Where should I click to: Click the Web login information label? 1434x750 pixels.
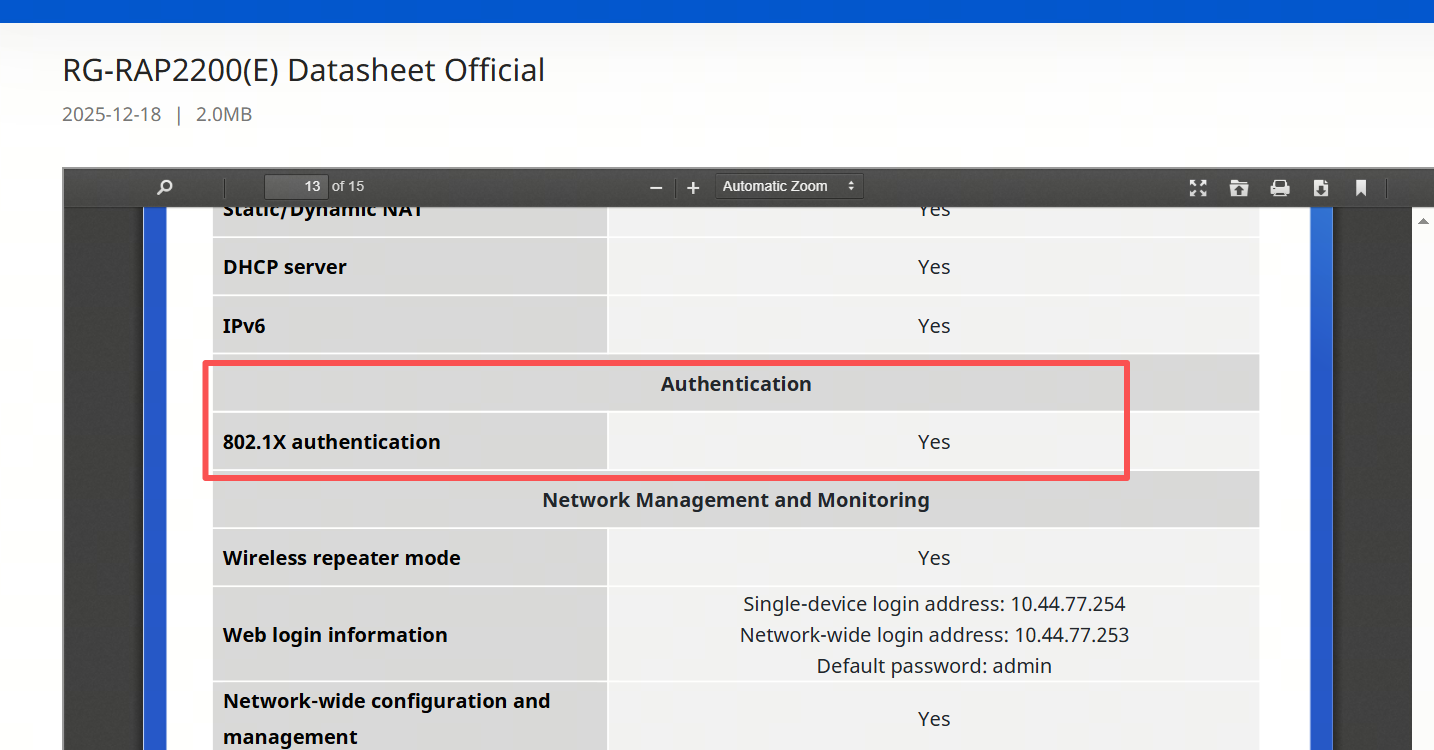pos(335,635)
